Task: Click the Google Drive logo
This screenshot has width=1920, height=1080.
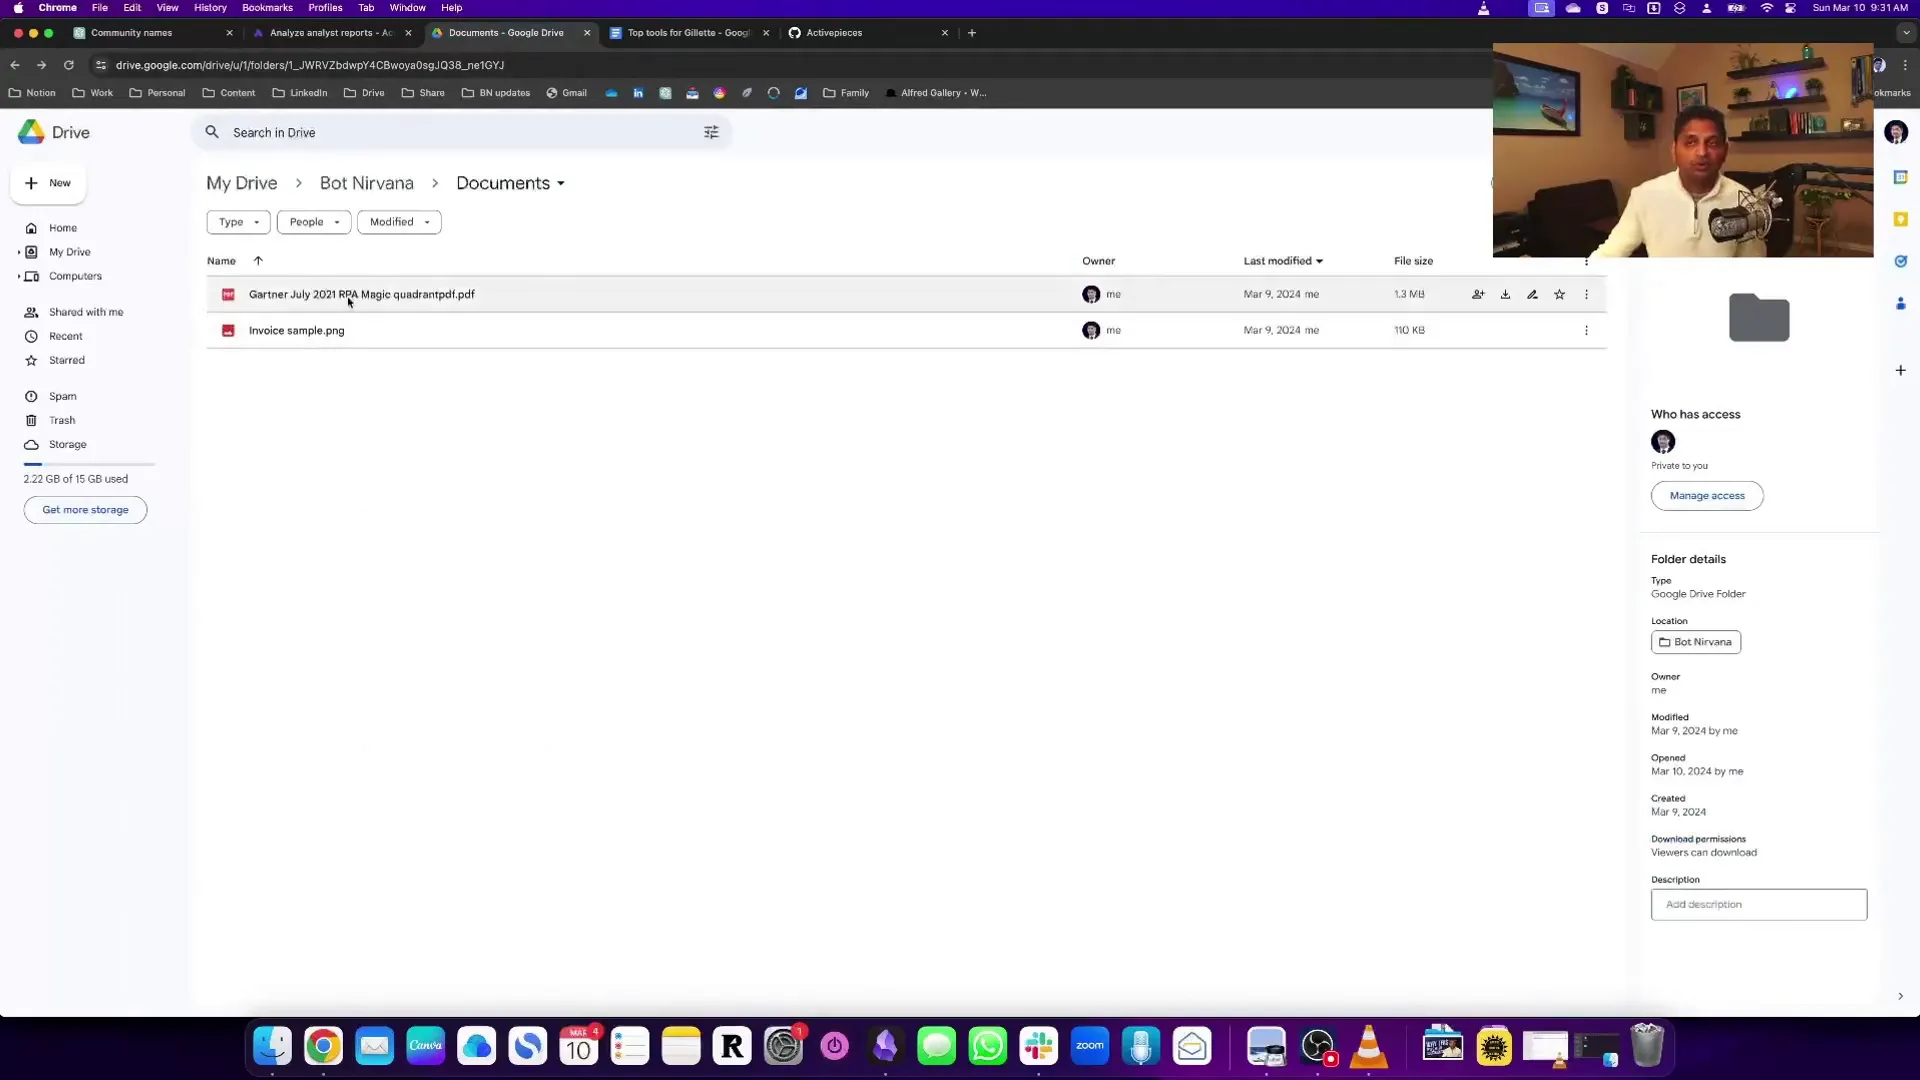Action: [x=31, y=132]
